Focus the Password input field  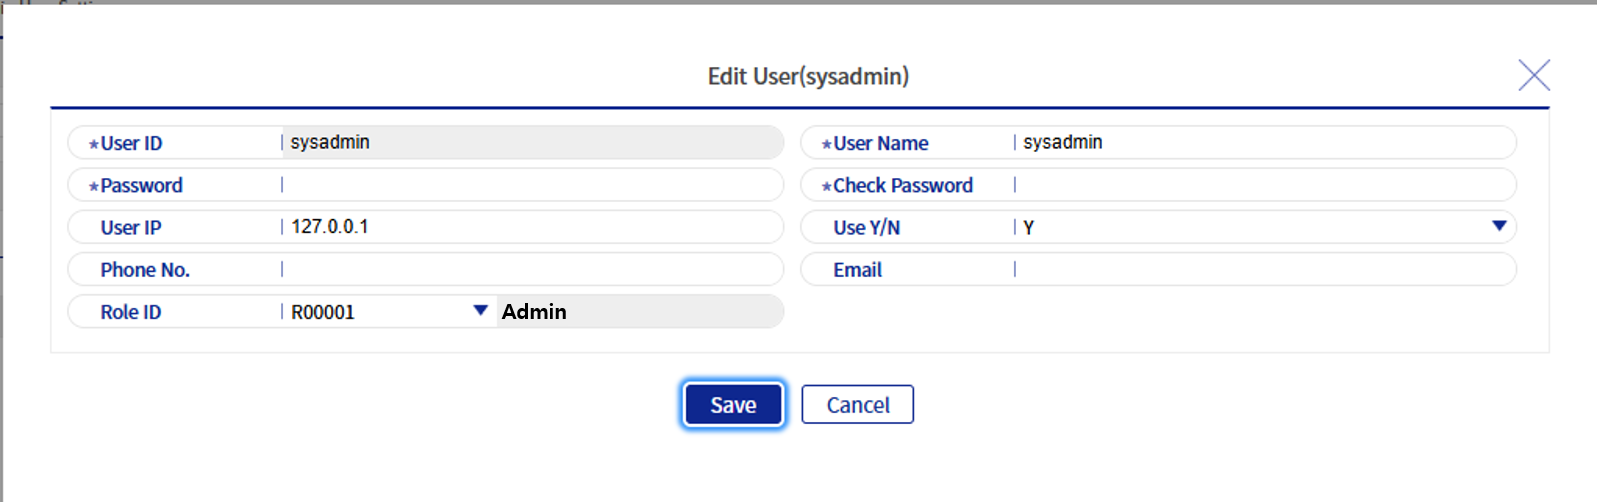pyautogui.click(x=530, y=185)
